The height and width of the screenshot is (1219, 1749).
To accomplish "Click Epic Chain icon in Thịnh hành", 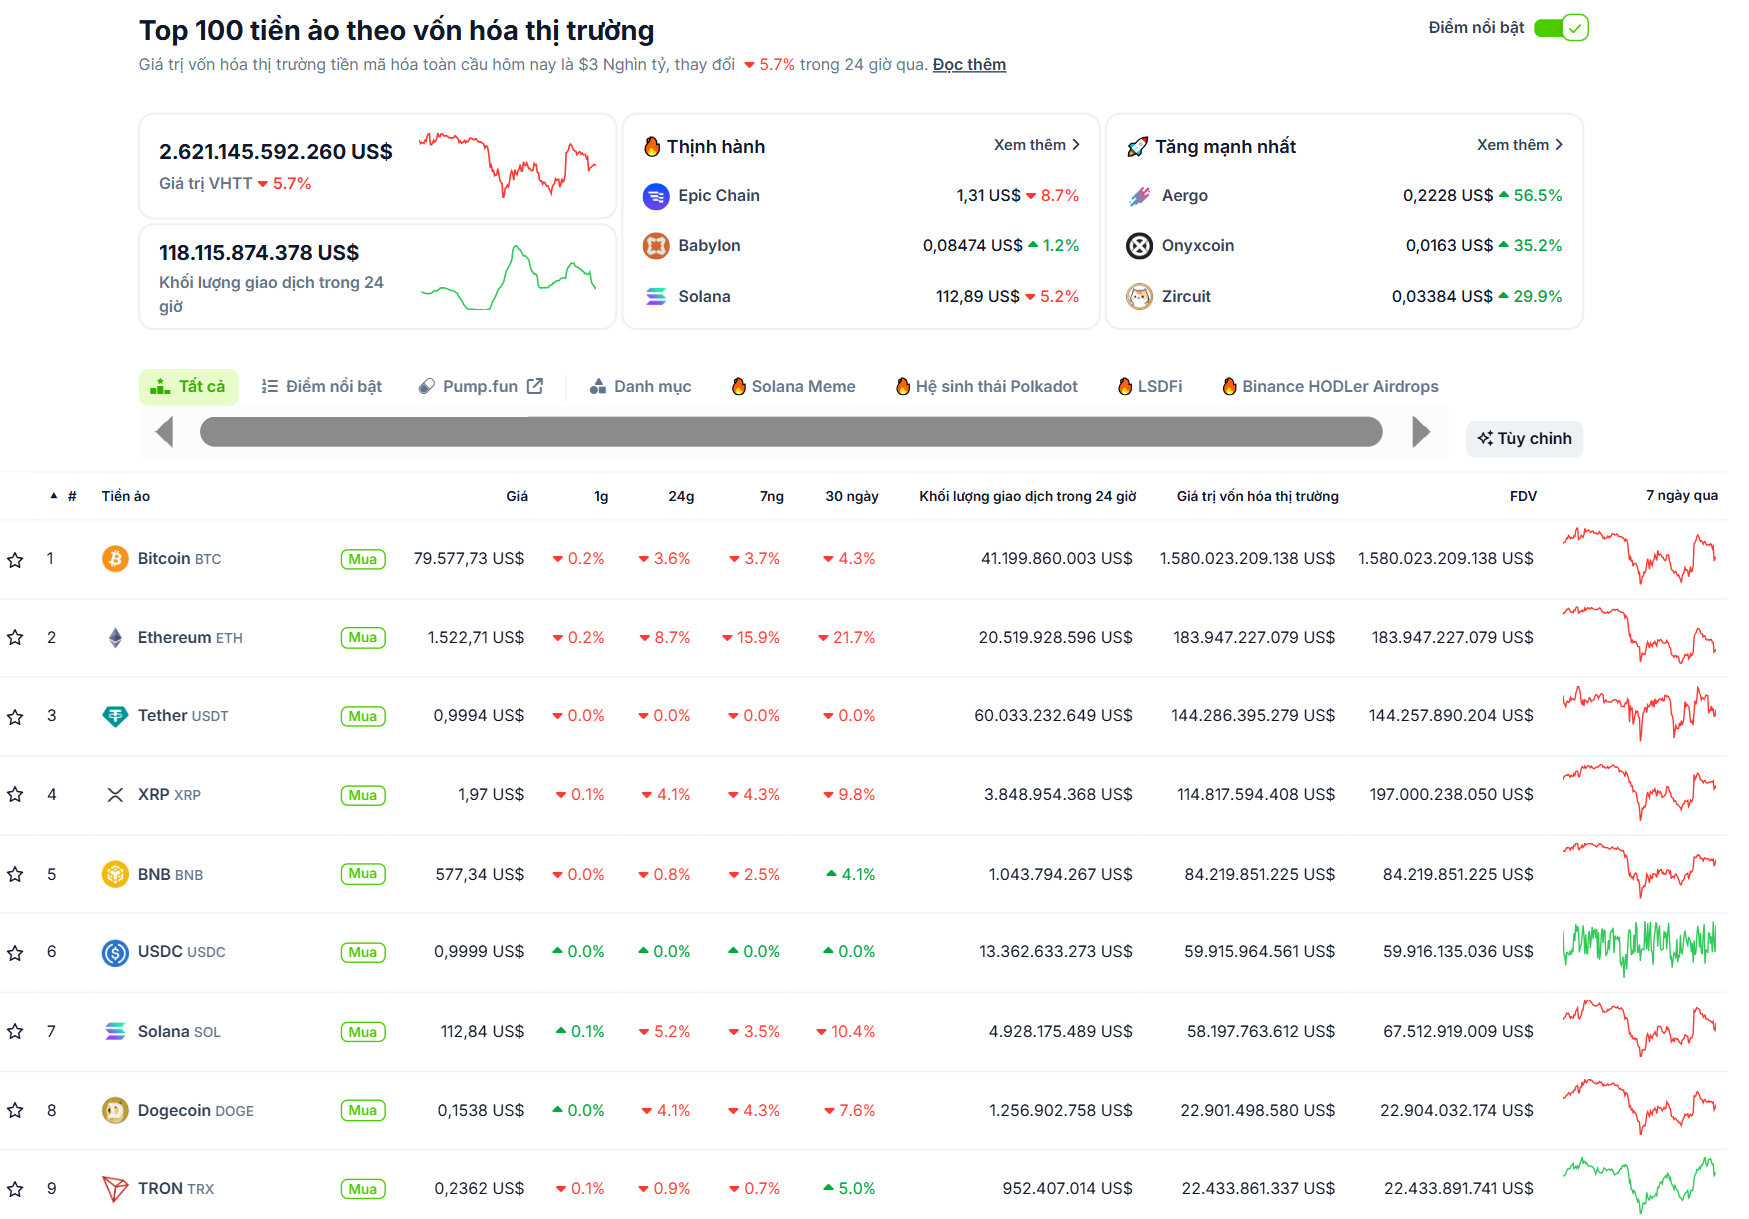I will [x=656, y=196].
